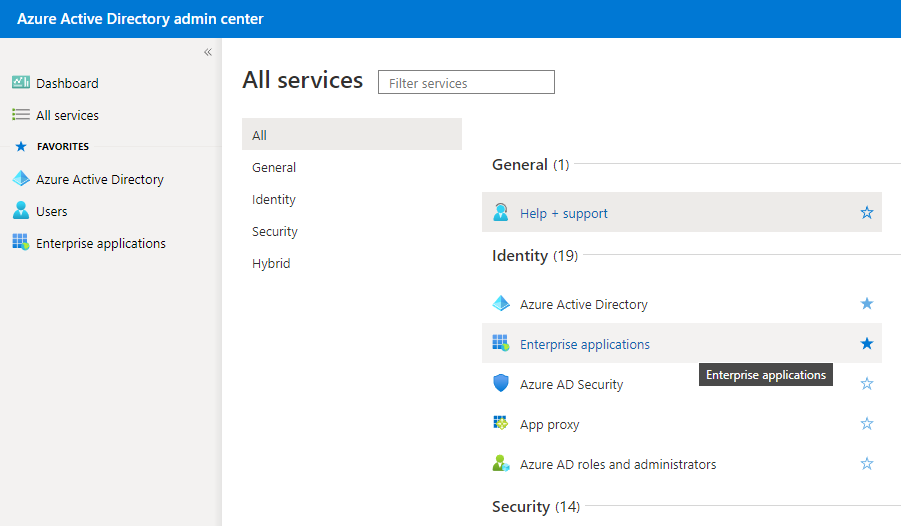Click the Azure Active Directory diamond icon in sidebar
Image resolution: width=901 pixels, height=526 pixels.
[21, 179]
